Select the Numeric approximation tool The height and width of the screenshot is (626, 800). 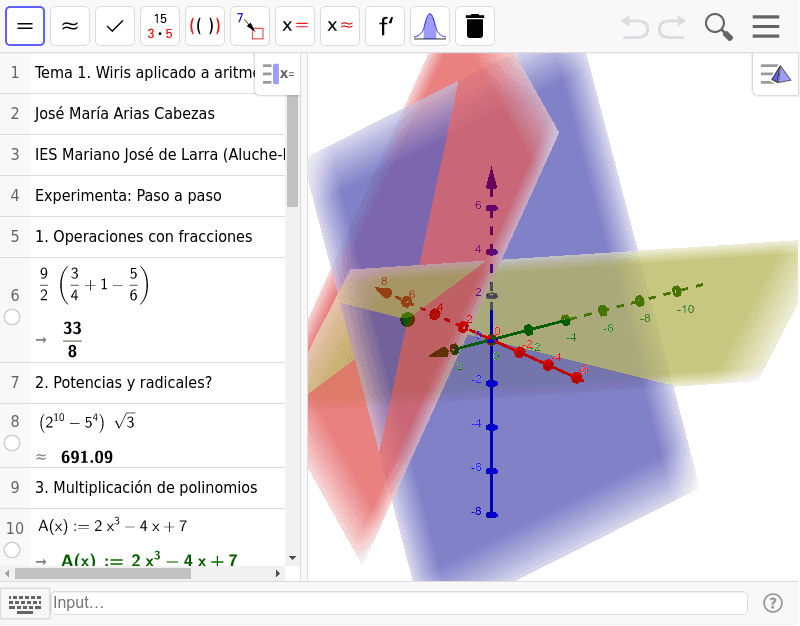[x=69, y=26]
